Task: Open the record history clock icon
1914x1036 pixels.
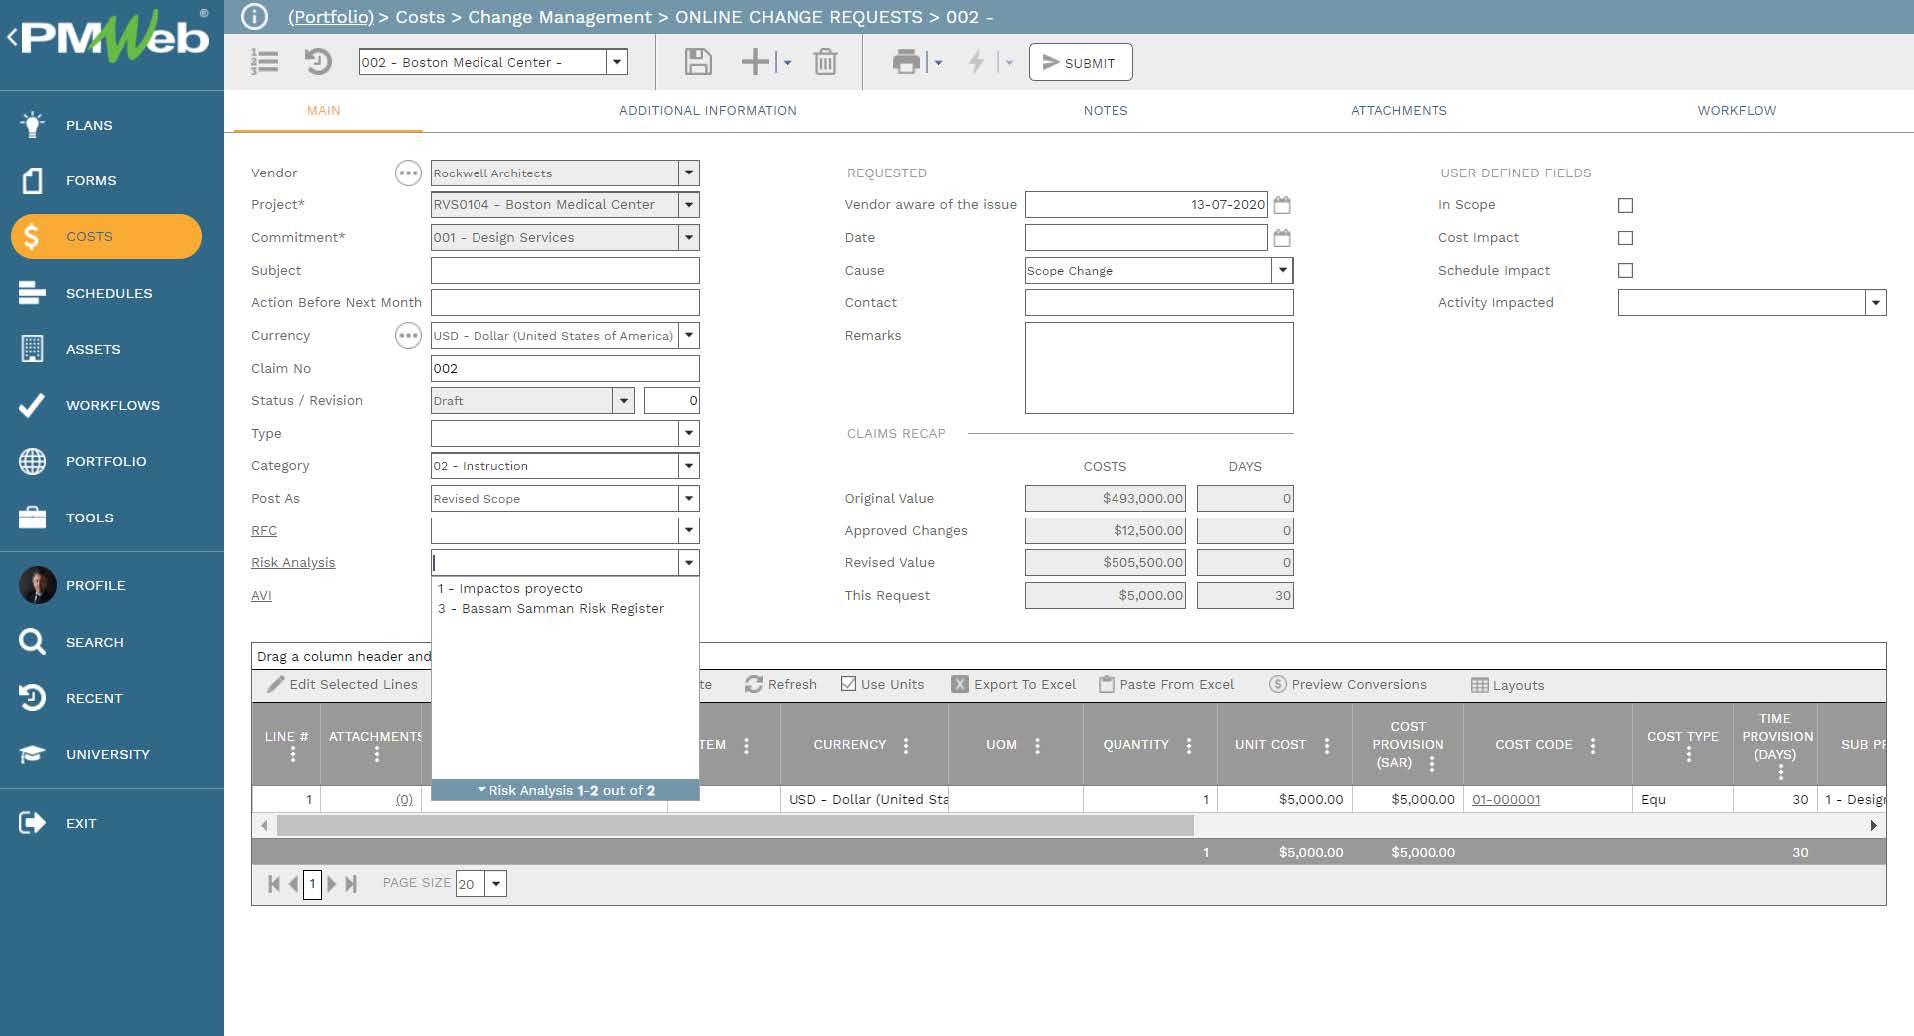Action: click(x=318, y=62)
